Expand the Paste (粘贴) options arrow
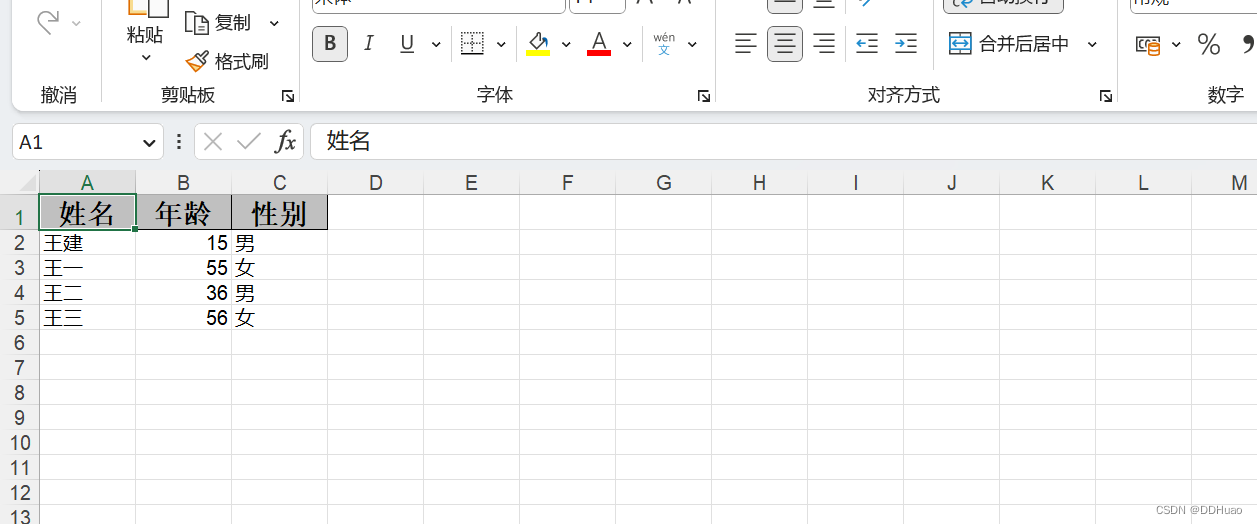Screen dimensions: 1257x524 145,58
